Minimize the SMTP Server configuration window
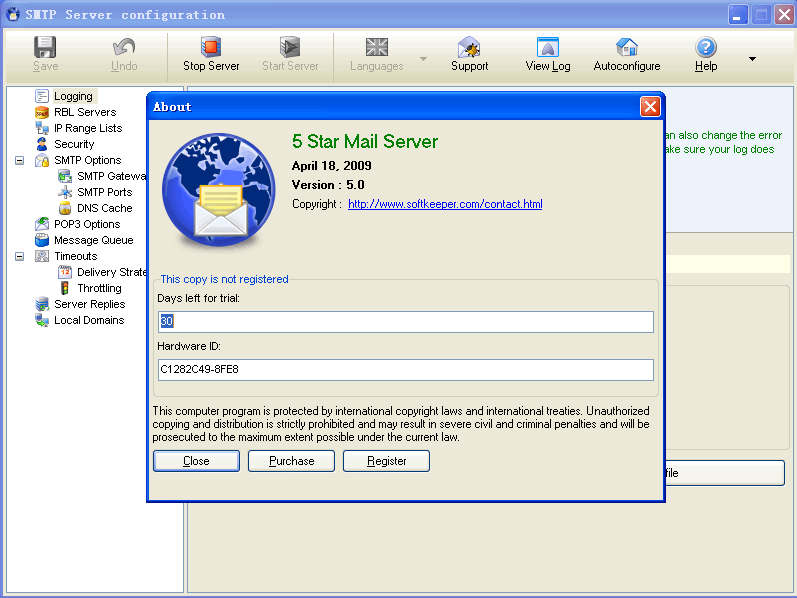Image resolution: width=797 pixels, height=598 pixels. [738, 15]
